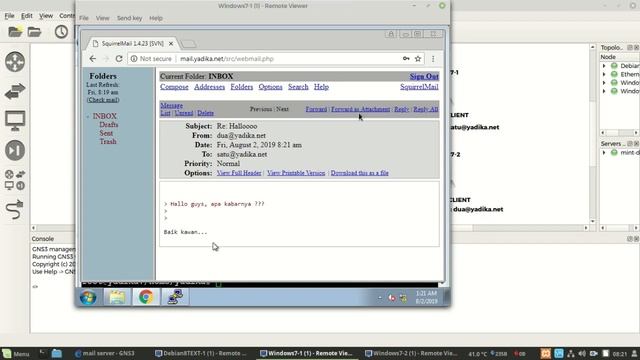Click the Topology panel horizontal scrollbar
Screen dimensions: 640x360
pos(620,133)
